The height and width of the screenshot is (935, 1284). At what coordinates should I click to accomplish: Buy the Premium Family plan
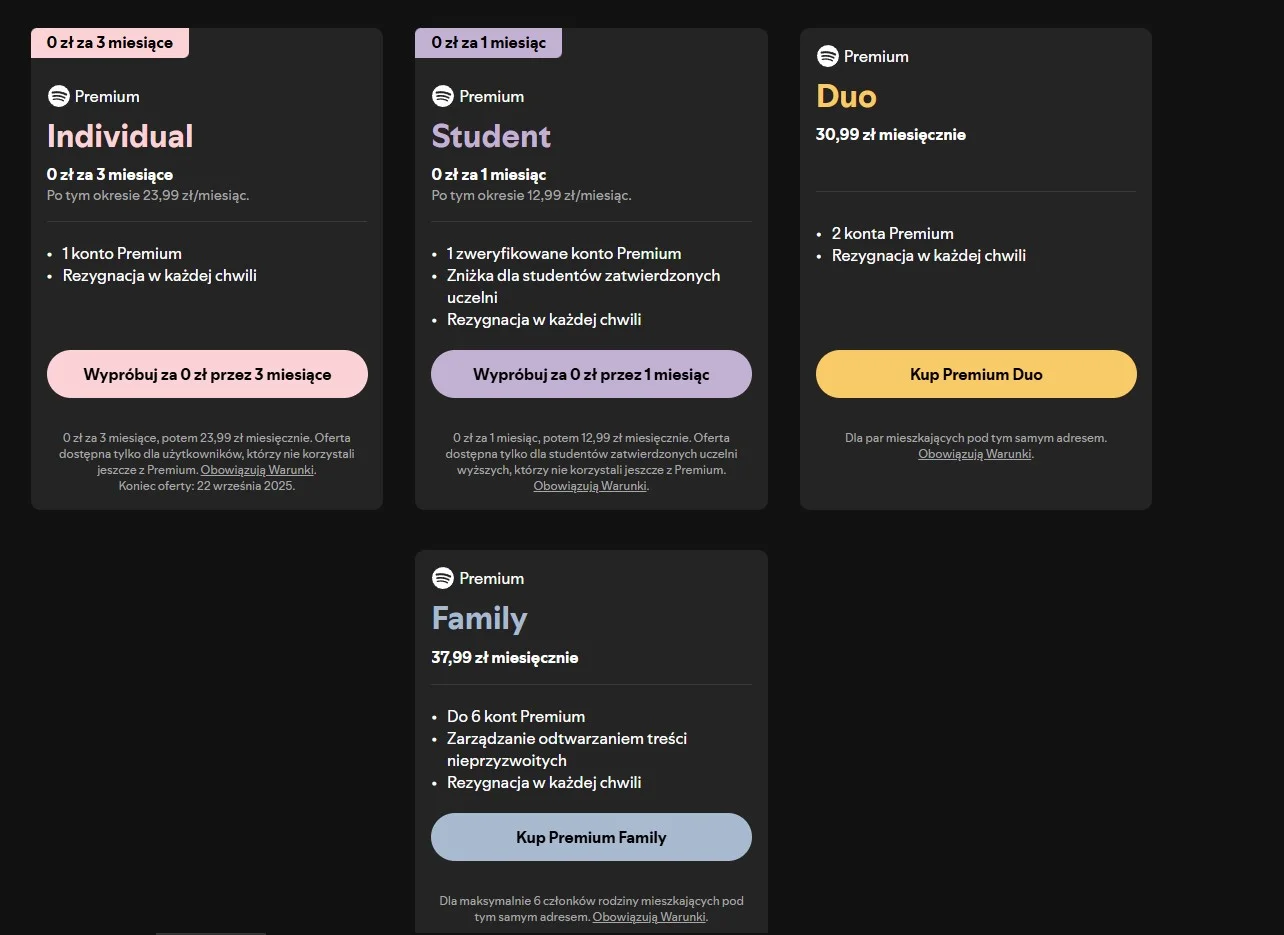pyautogui.click(x=591, y=837)
